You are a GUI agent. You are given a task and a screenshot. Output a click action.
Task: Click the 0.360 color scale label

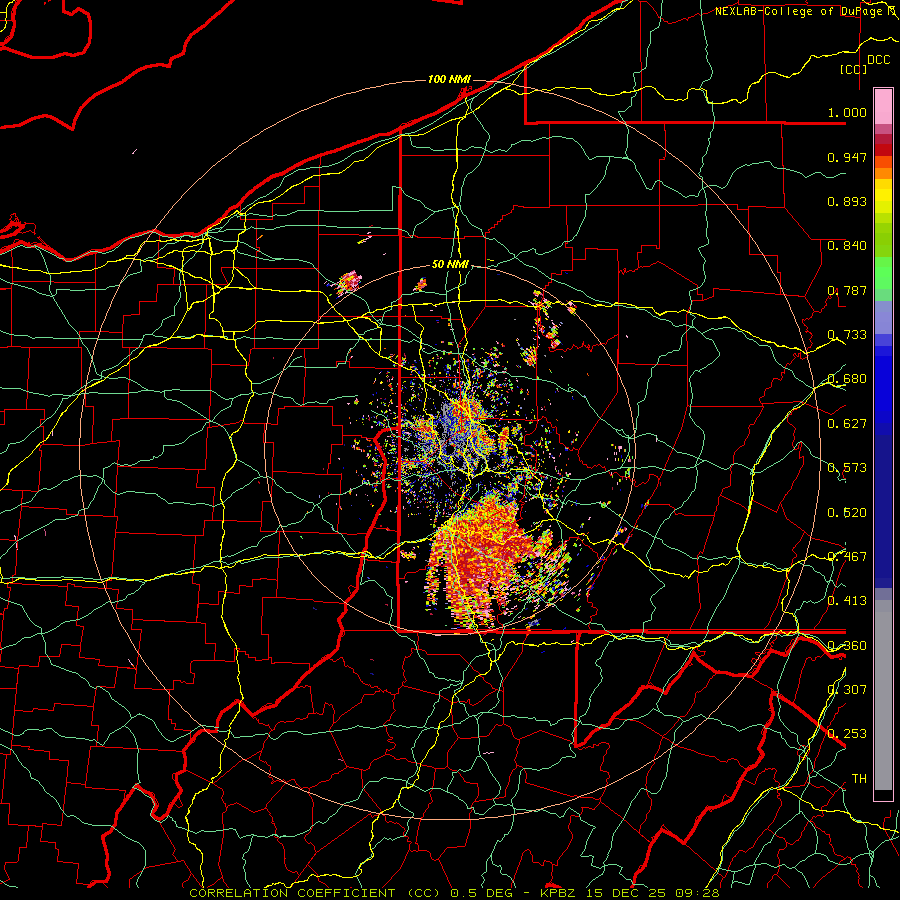(x=847, y=645)
